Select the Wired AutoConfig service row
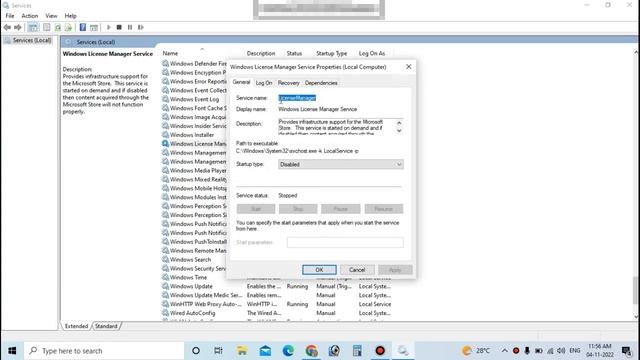The width and height of the screenshot is (640, 360). click(x=277, y=313)
